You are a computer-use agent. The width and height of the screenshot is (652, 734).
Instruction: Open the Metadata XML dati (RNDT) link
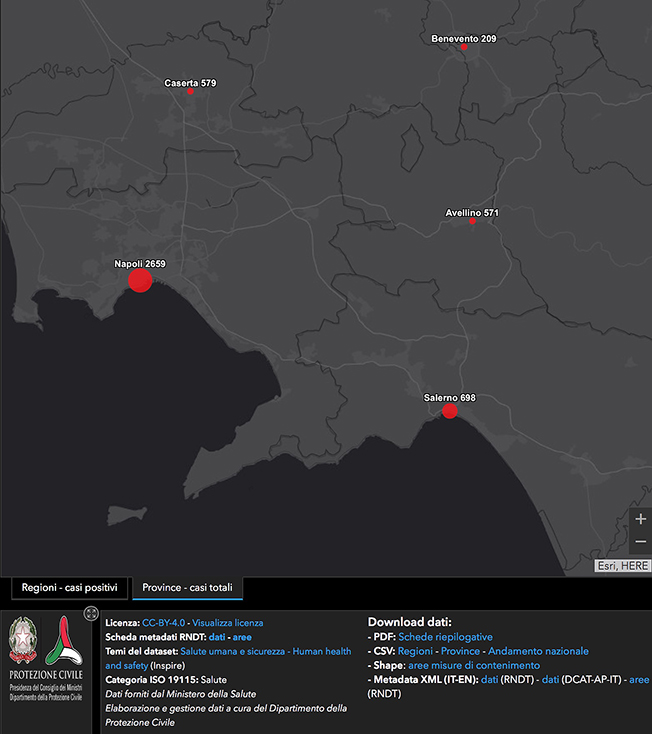[489, 679]
